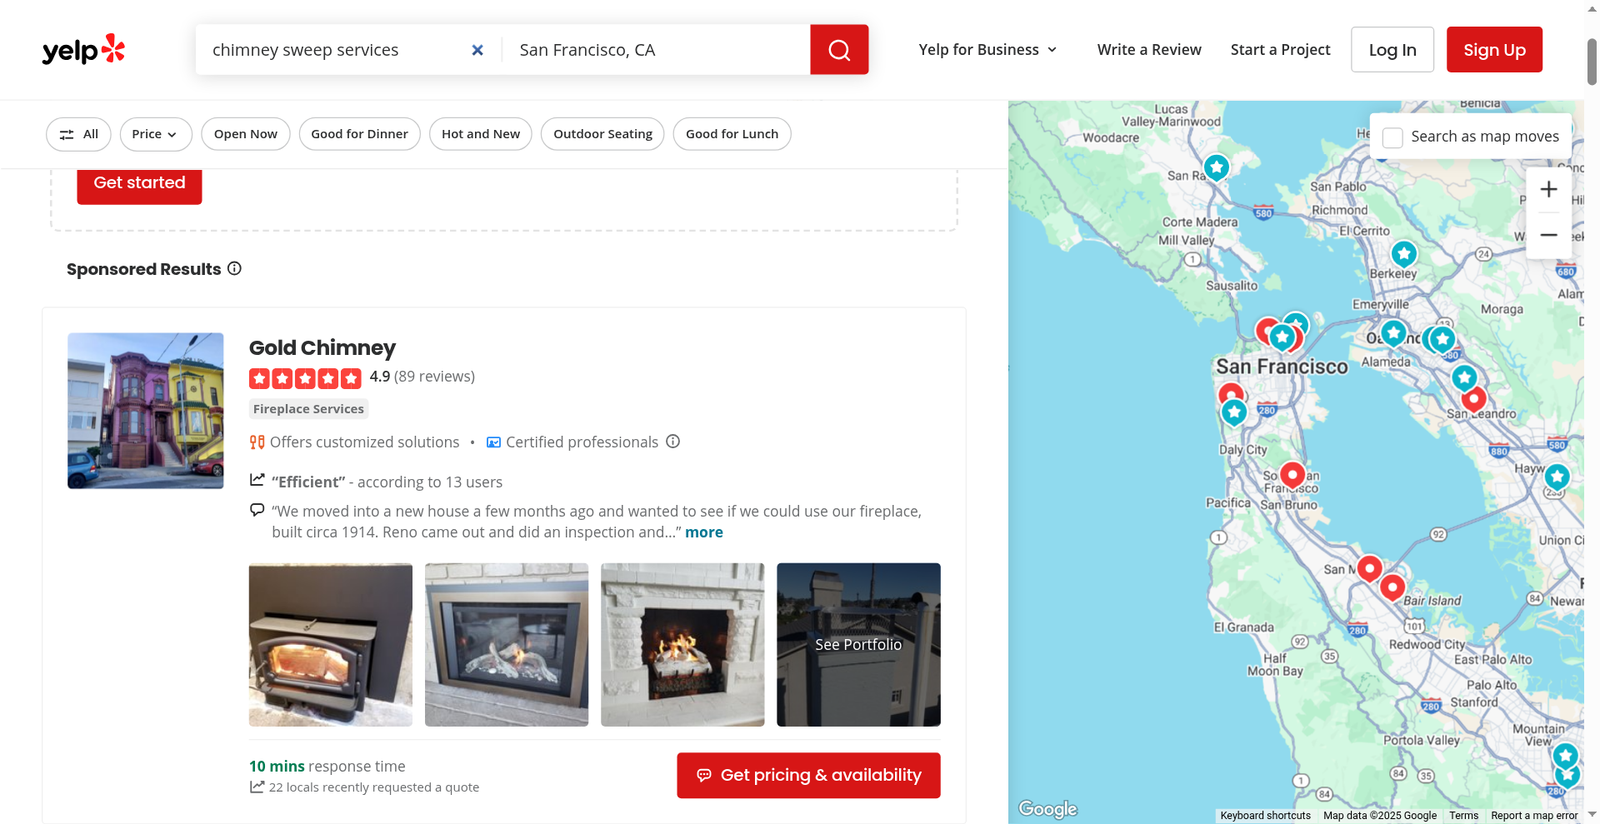Open the Write a Review link
Screen dimensions: 1600x824
1149,50
